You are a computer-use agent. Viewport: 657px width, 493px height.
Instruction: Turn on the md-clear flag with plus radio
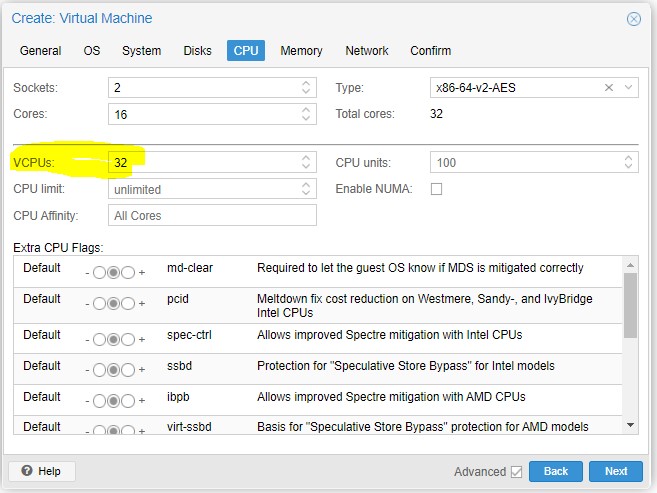pyautogui.click(x=129, y=272)
